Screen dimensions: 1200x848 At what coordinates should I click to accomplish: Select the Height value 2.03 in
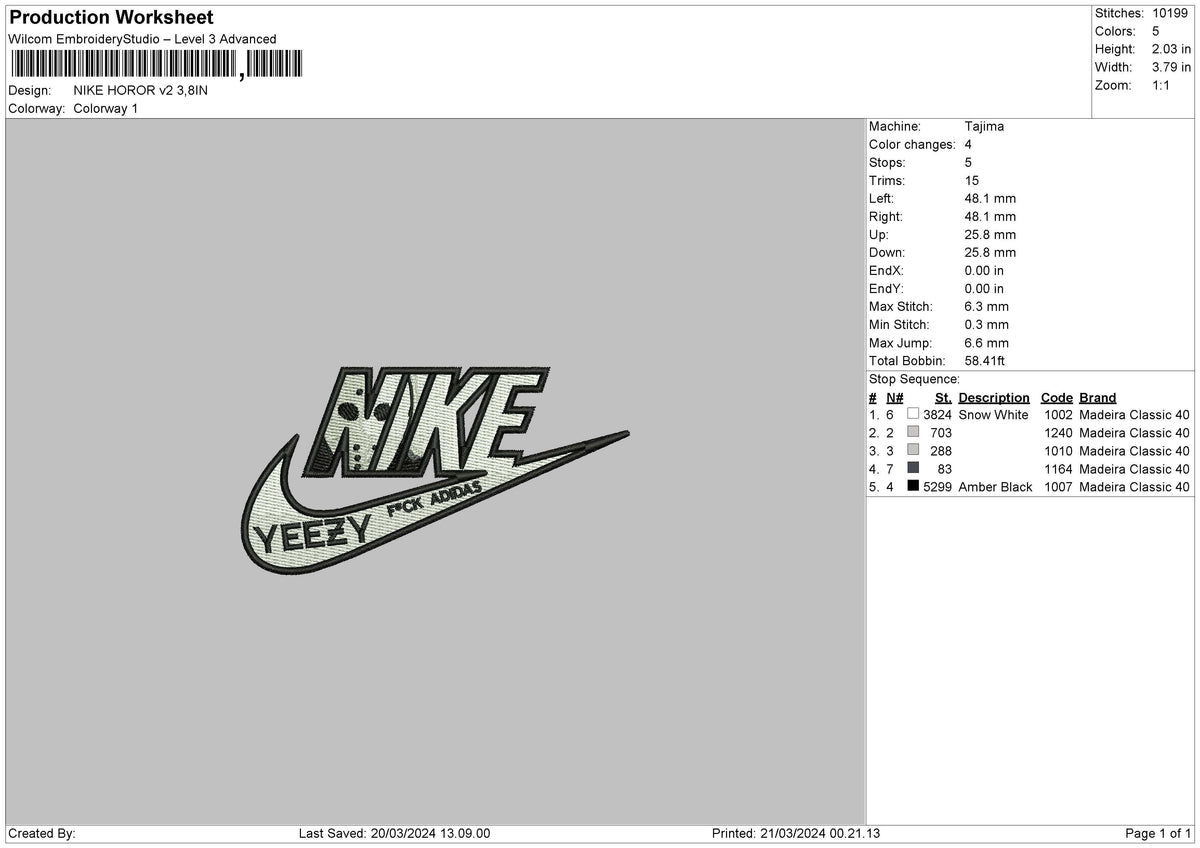coord(1171,49)
